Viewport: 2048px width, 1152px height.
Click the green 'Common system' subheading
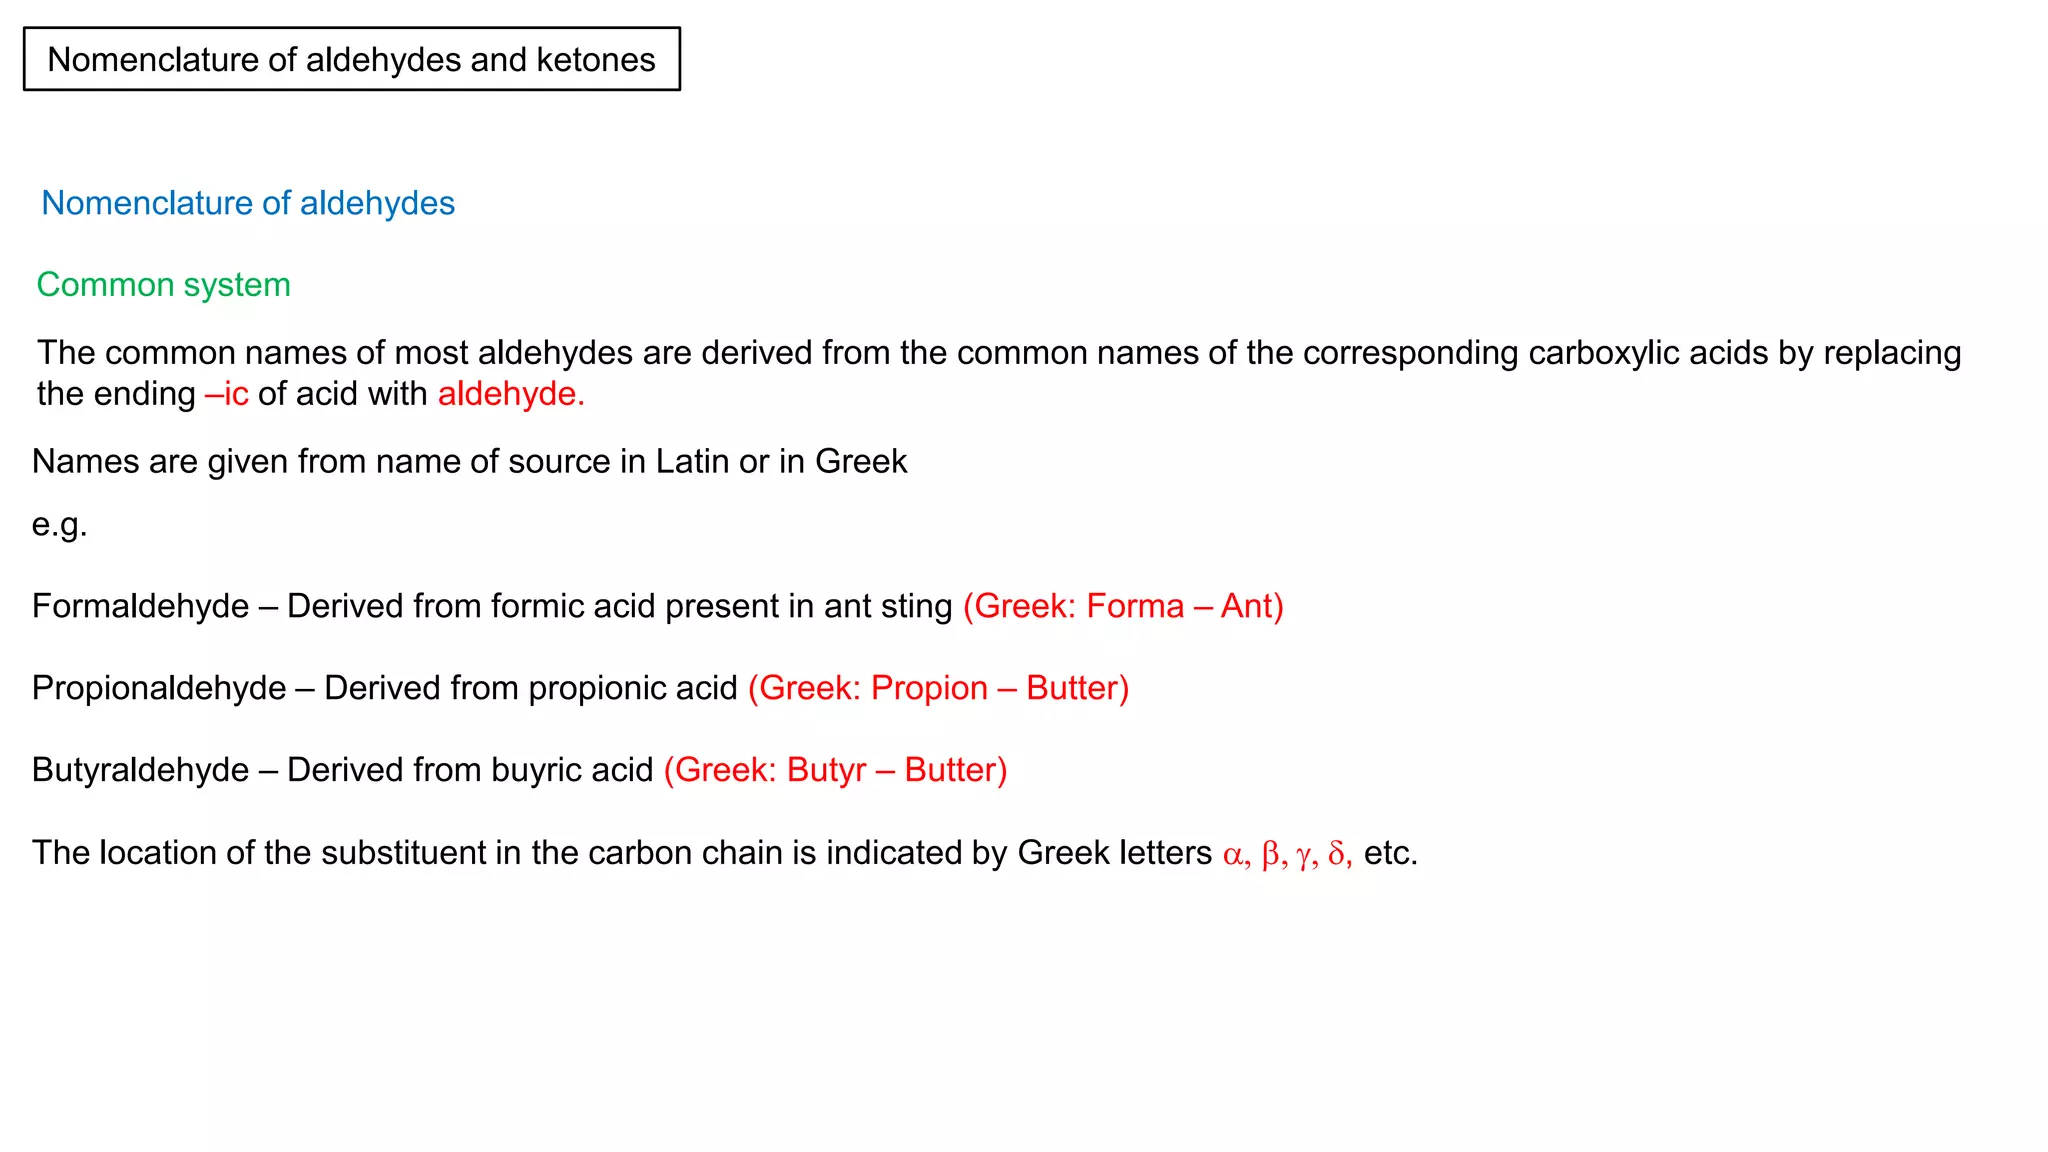(x=163, y=285)
